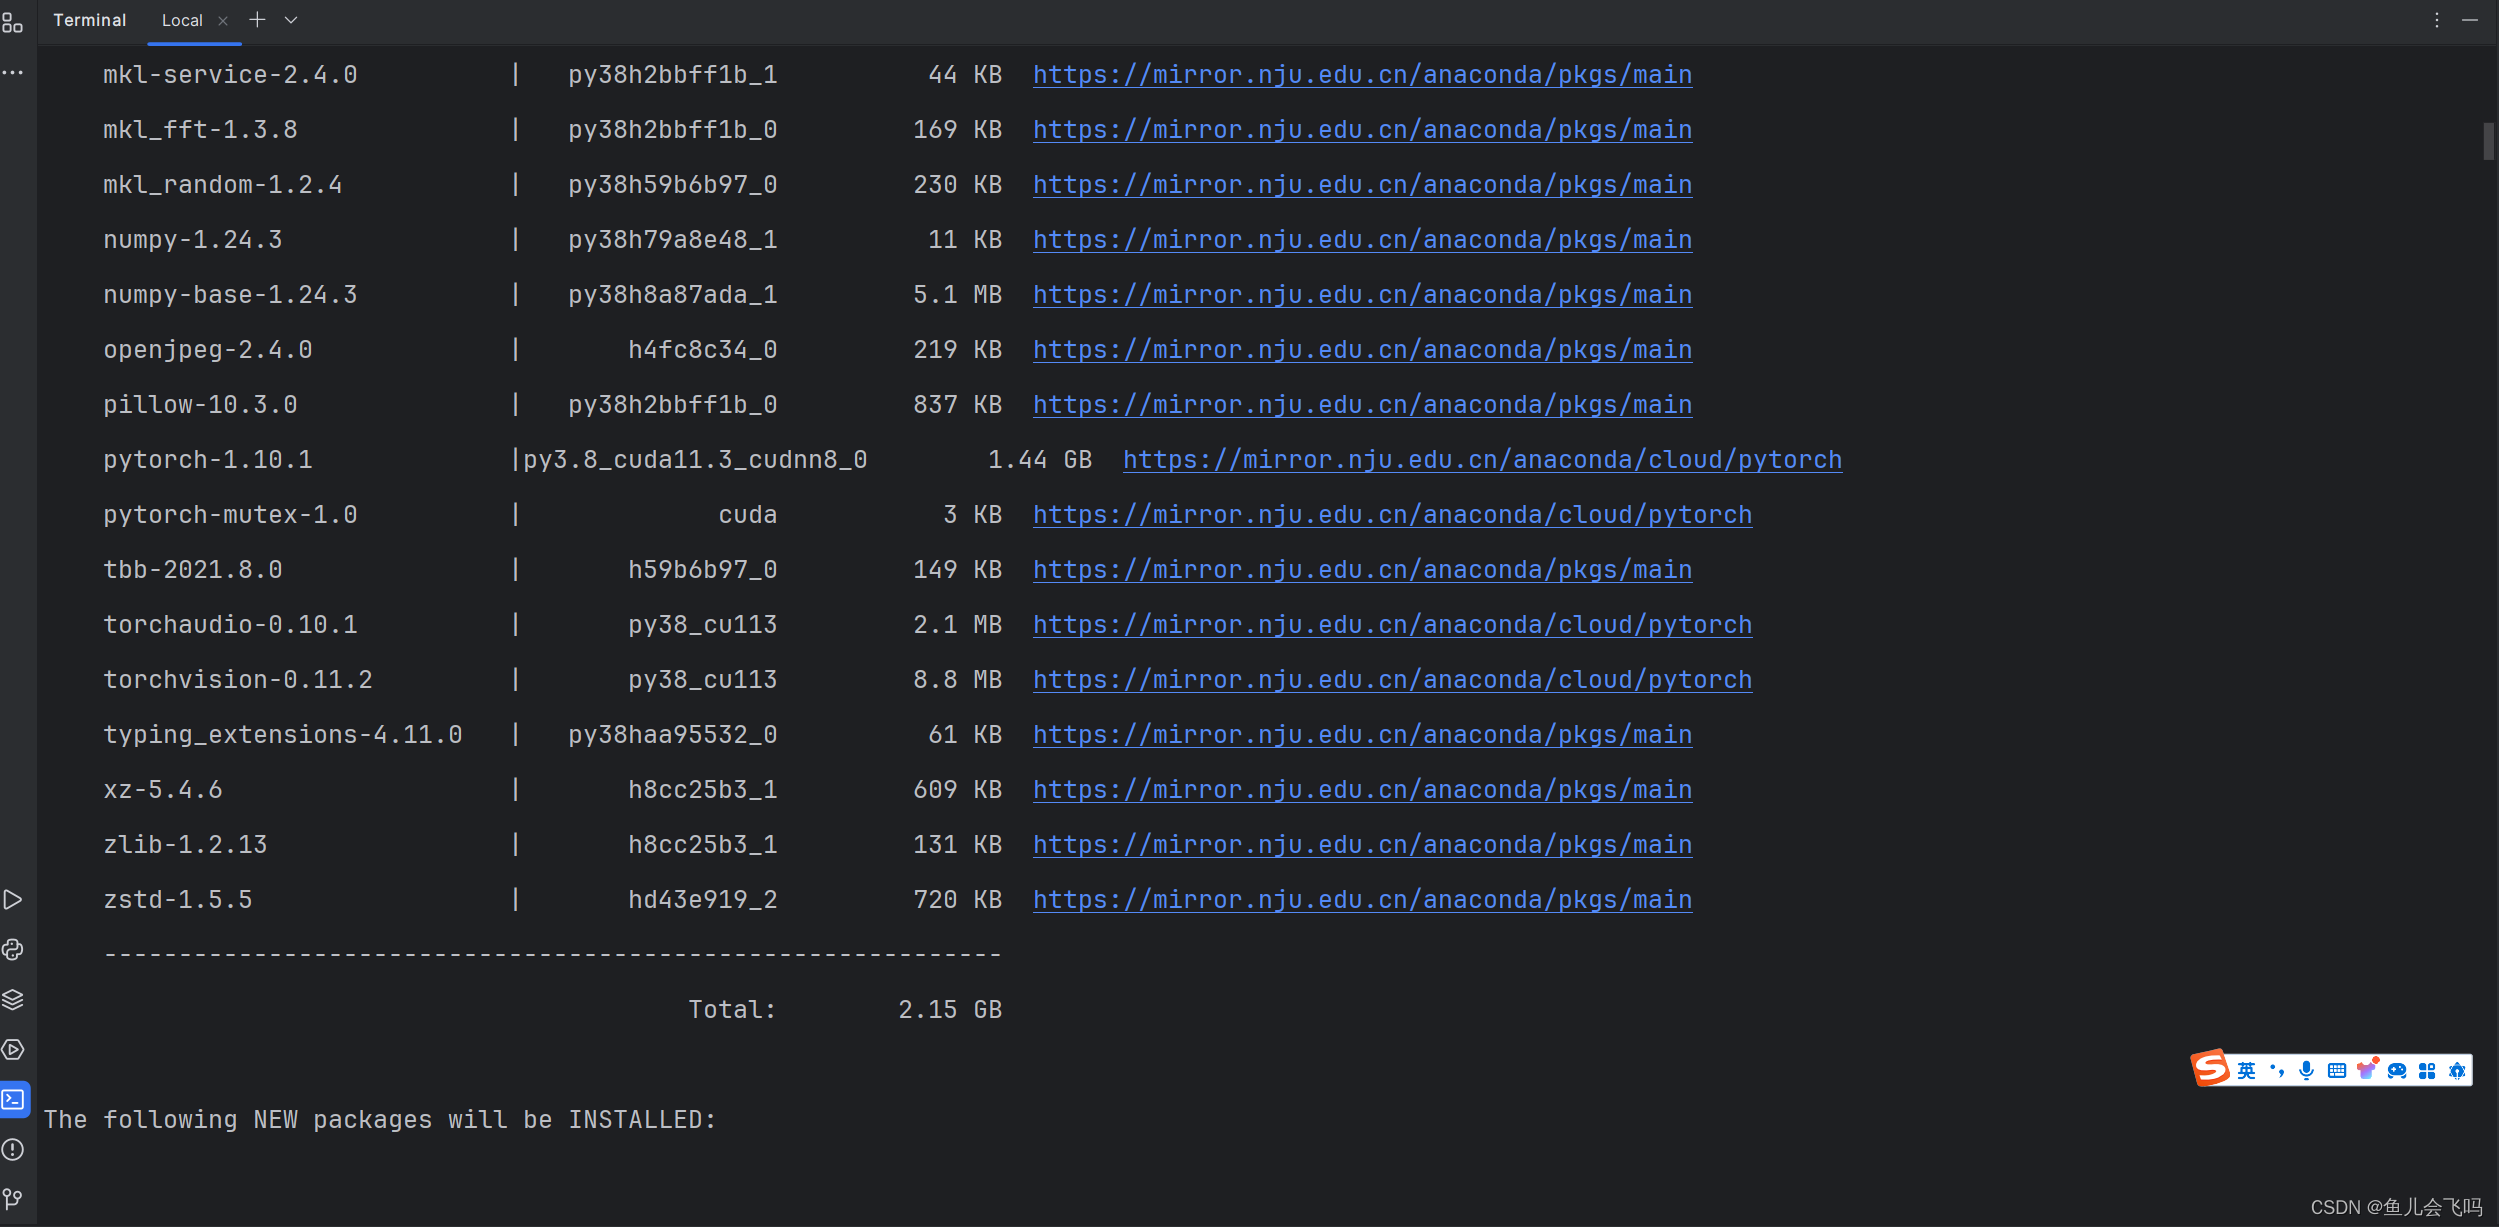Open the new terminal options chevron
Screen dimensions: 2499x1227
pos(290,19)
